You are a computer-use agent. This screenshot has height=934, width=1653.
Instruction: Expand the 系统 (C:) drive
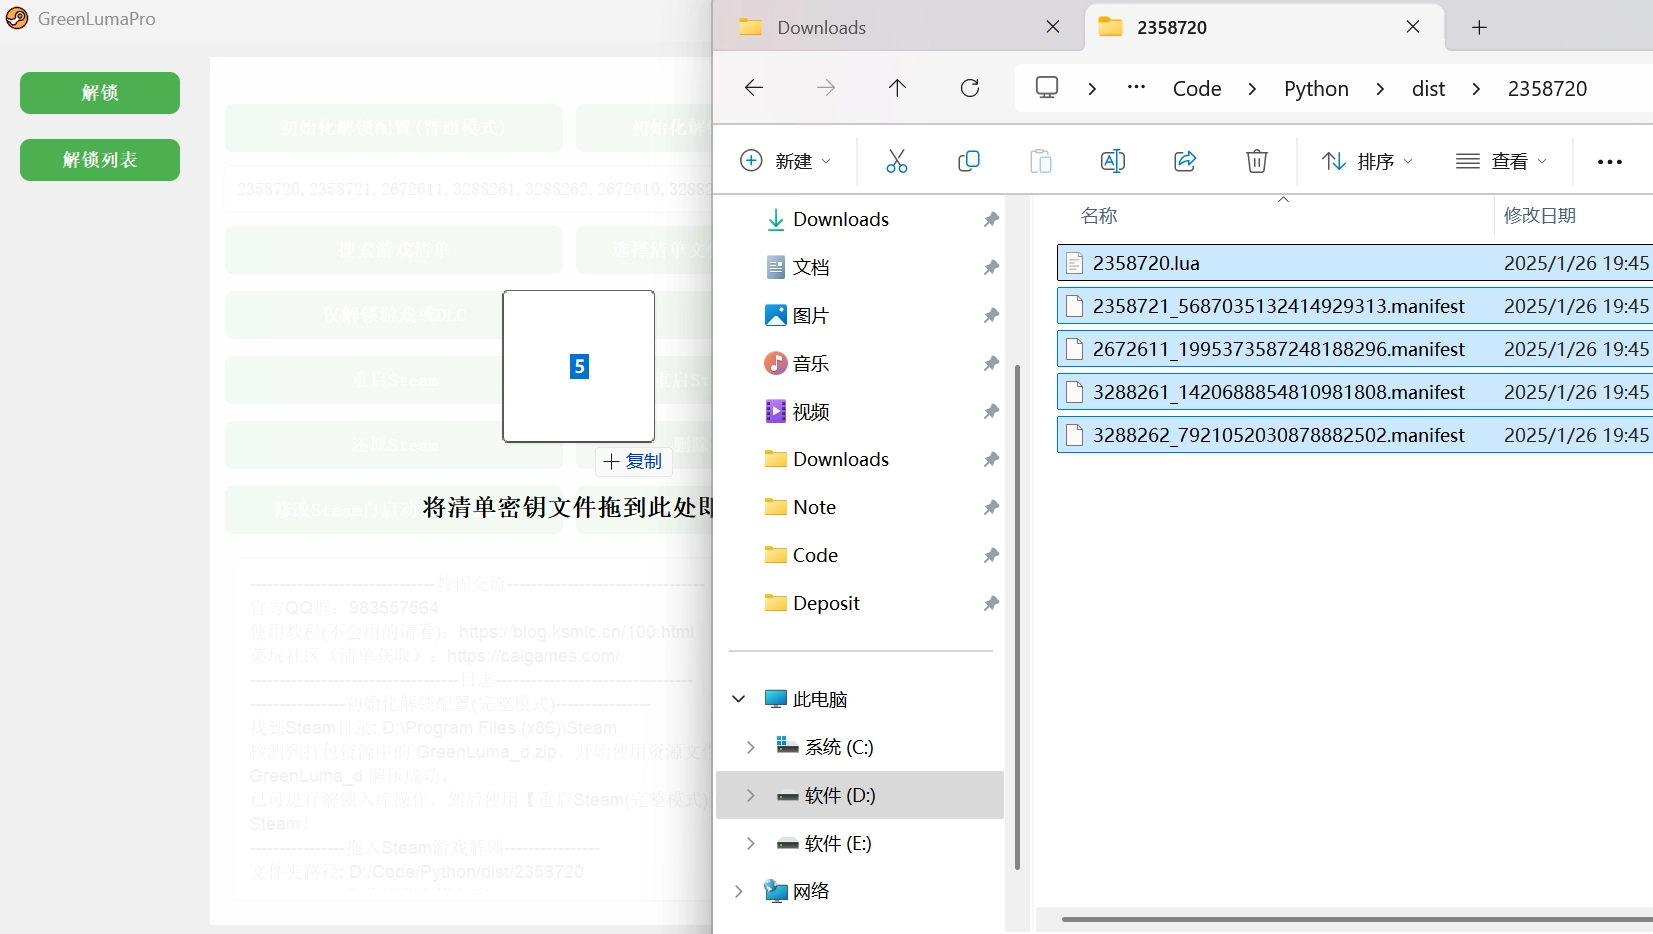(x=751, y=747)
